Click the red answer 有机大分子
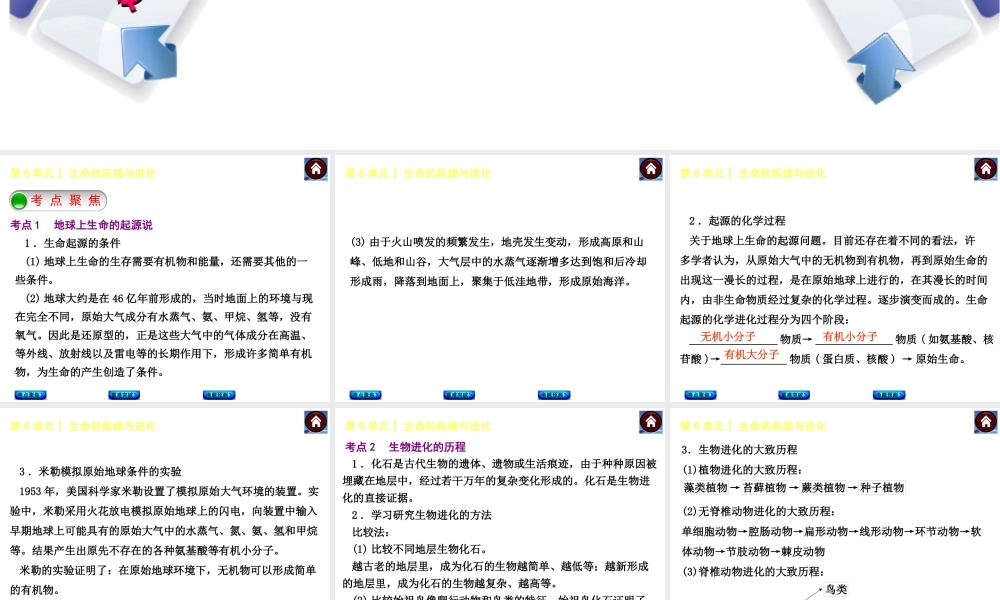This screenshot has height=600, width=1000. coord(751,355)
